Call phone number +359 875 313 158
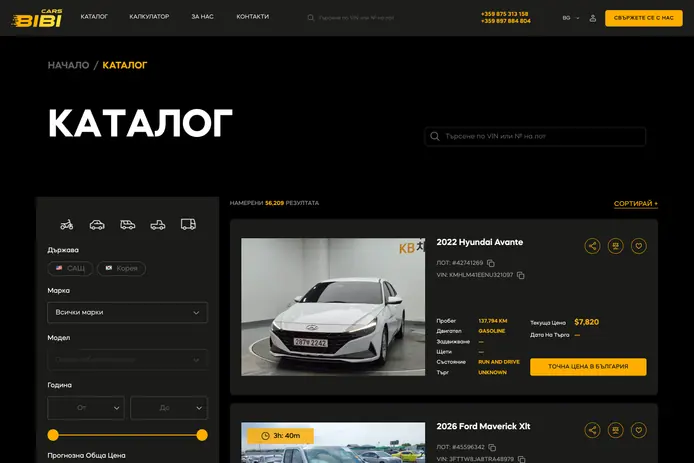 click(505, 14)
